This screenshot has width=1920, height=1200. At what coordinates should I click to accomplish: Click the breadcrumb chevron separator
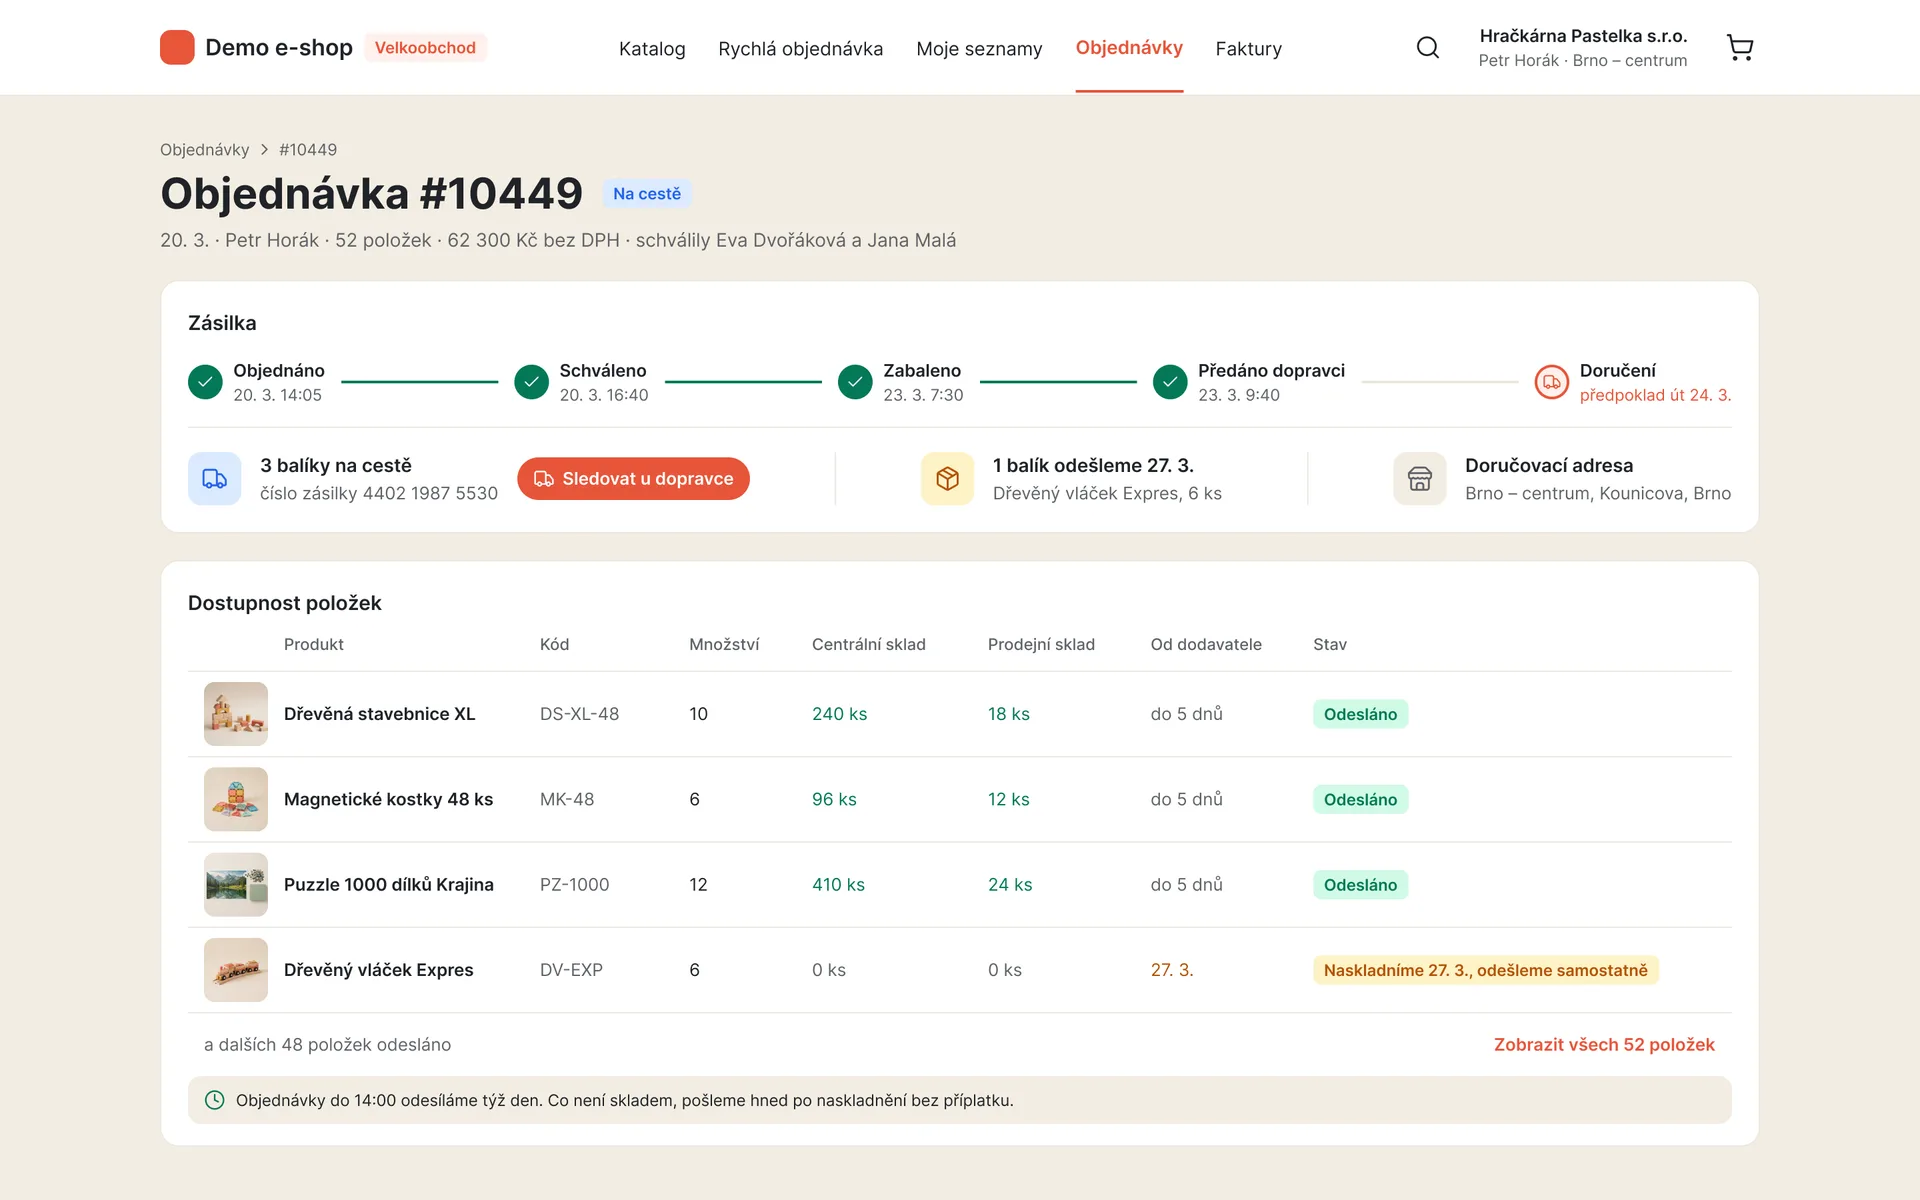264,149
